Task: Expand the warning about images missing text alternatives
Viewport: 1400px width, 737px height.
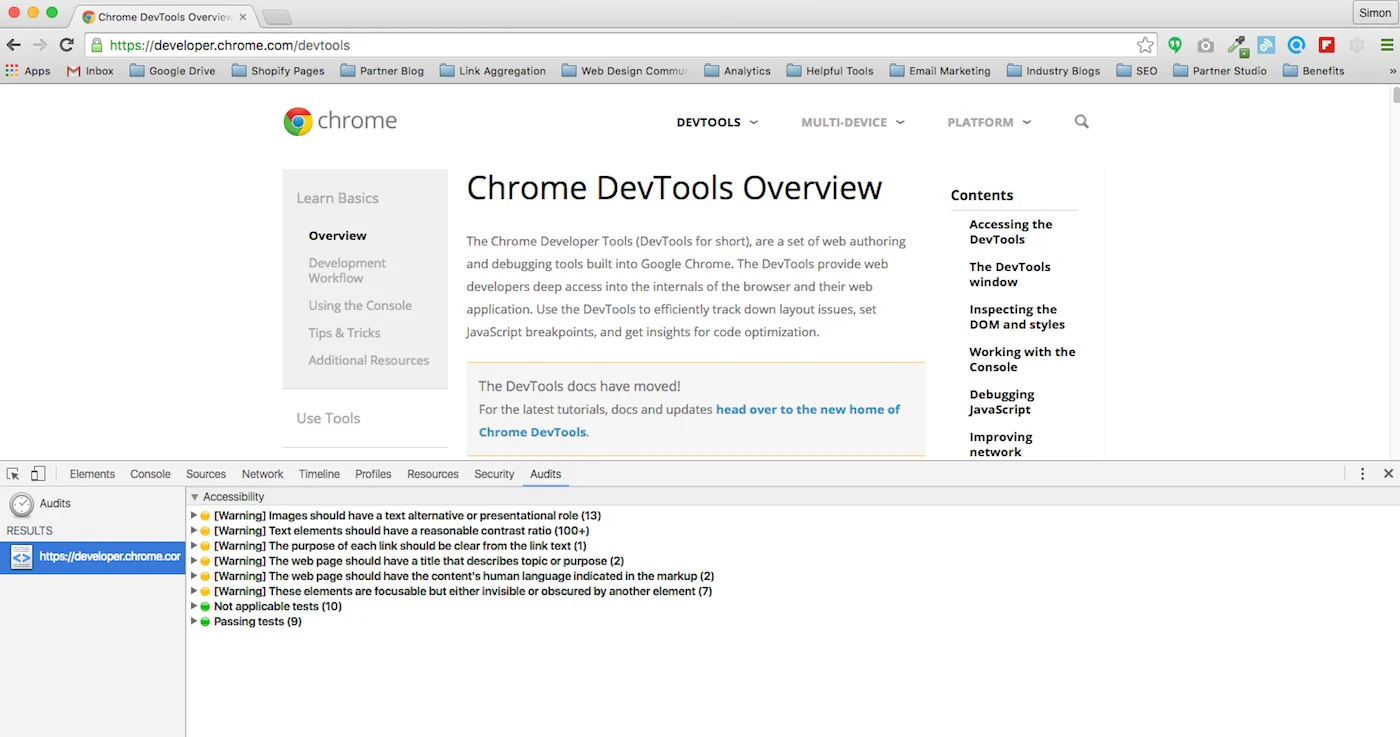Action: pos(193,515)
